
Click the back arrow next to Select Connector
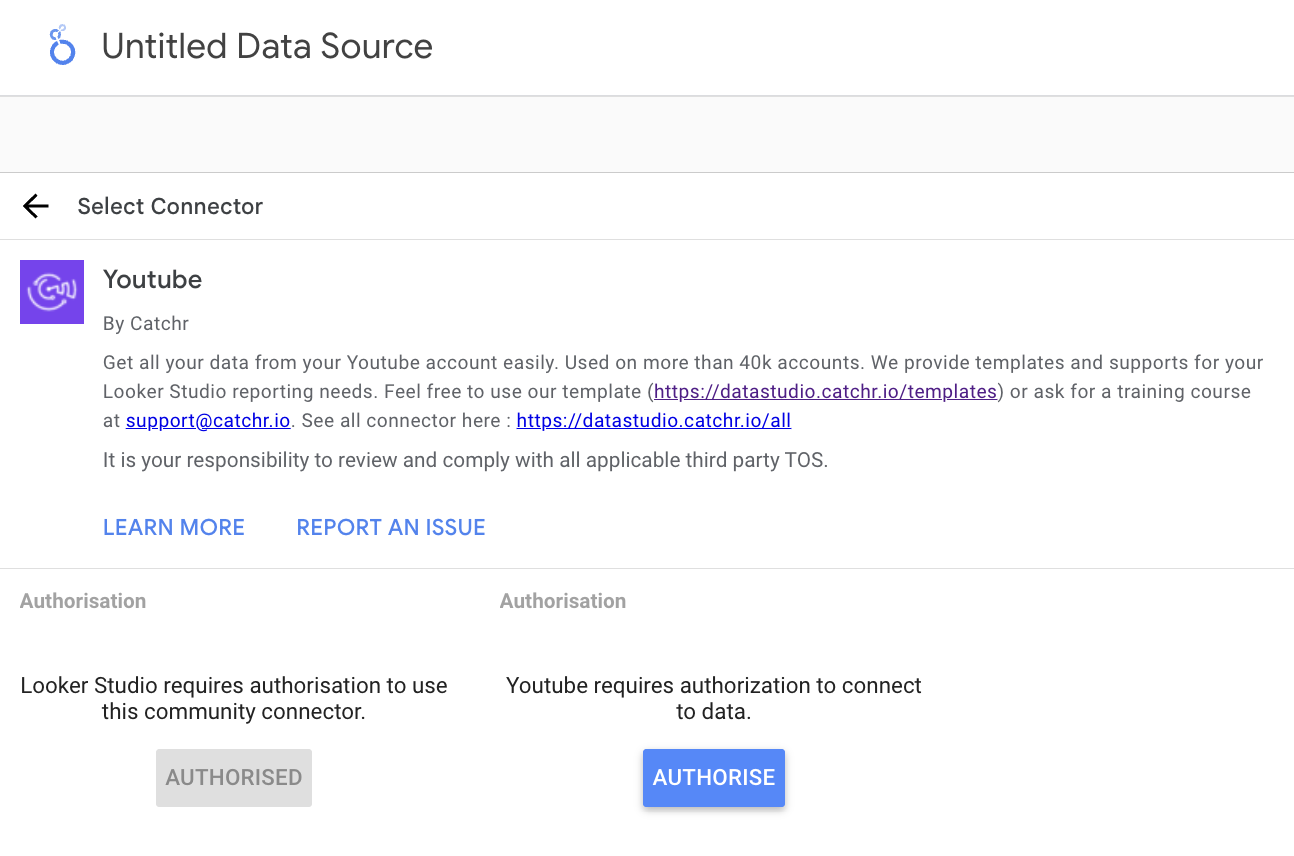pos(35,205)
